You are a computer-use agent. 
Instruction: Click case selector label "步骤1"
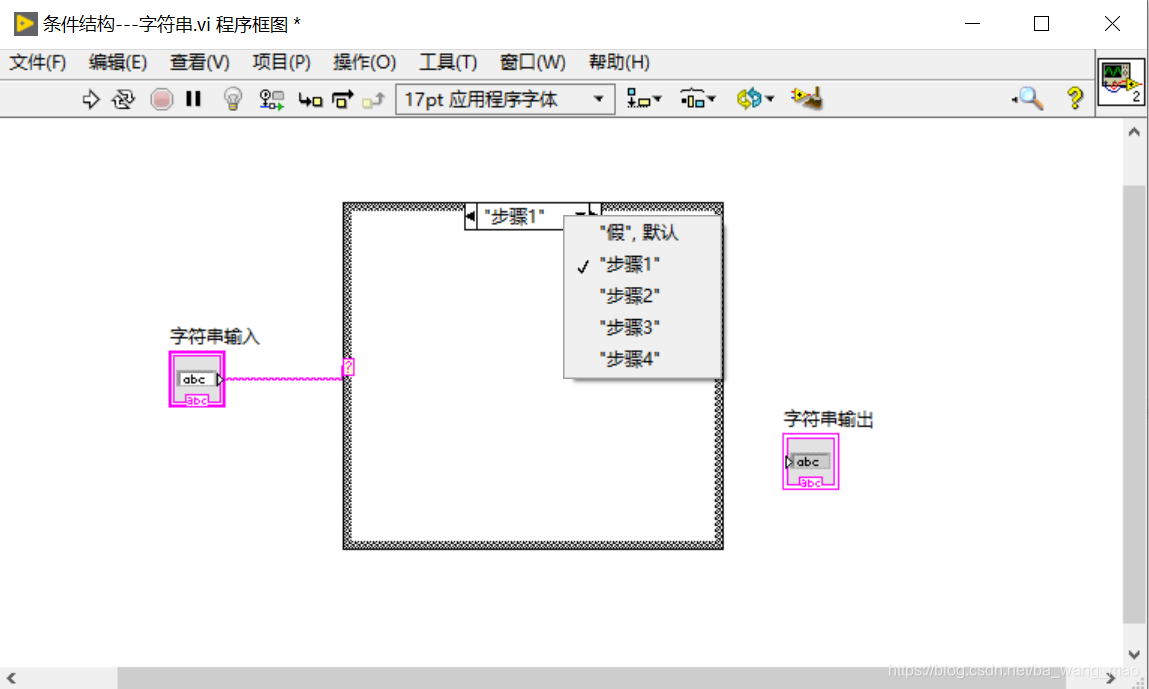point(514,217)
